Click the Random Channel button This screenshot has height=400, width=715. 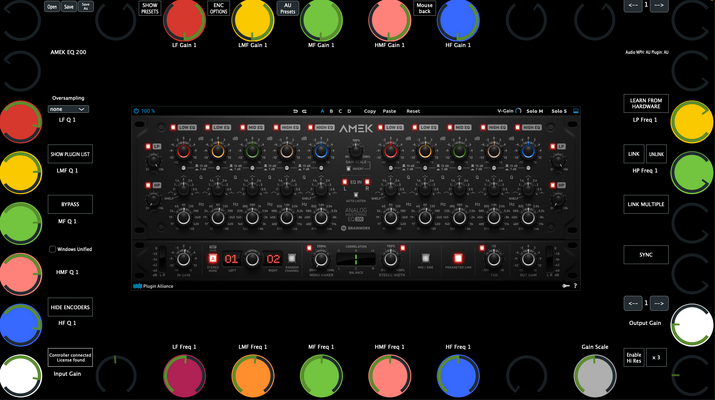(x=292, y=259)
